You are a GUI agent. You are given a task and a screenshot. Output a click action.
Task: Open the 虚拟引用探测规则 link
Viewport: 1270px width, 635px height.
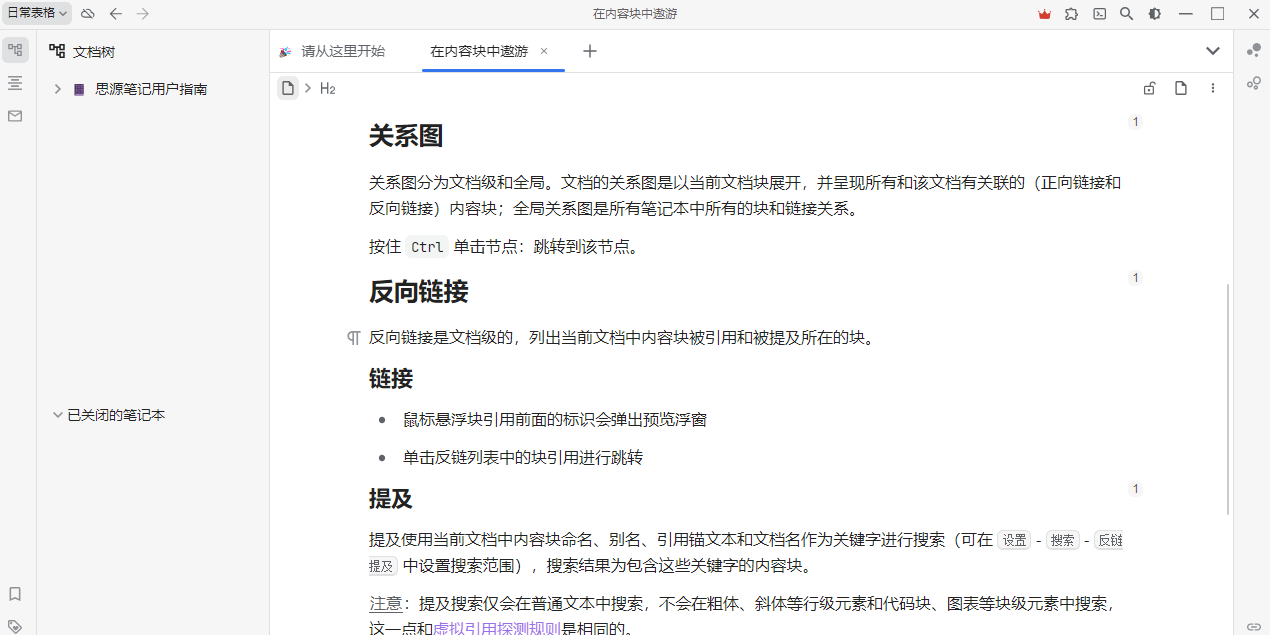[496, 628]
